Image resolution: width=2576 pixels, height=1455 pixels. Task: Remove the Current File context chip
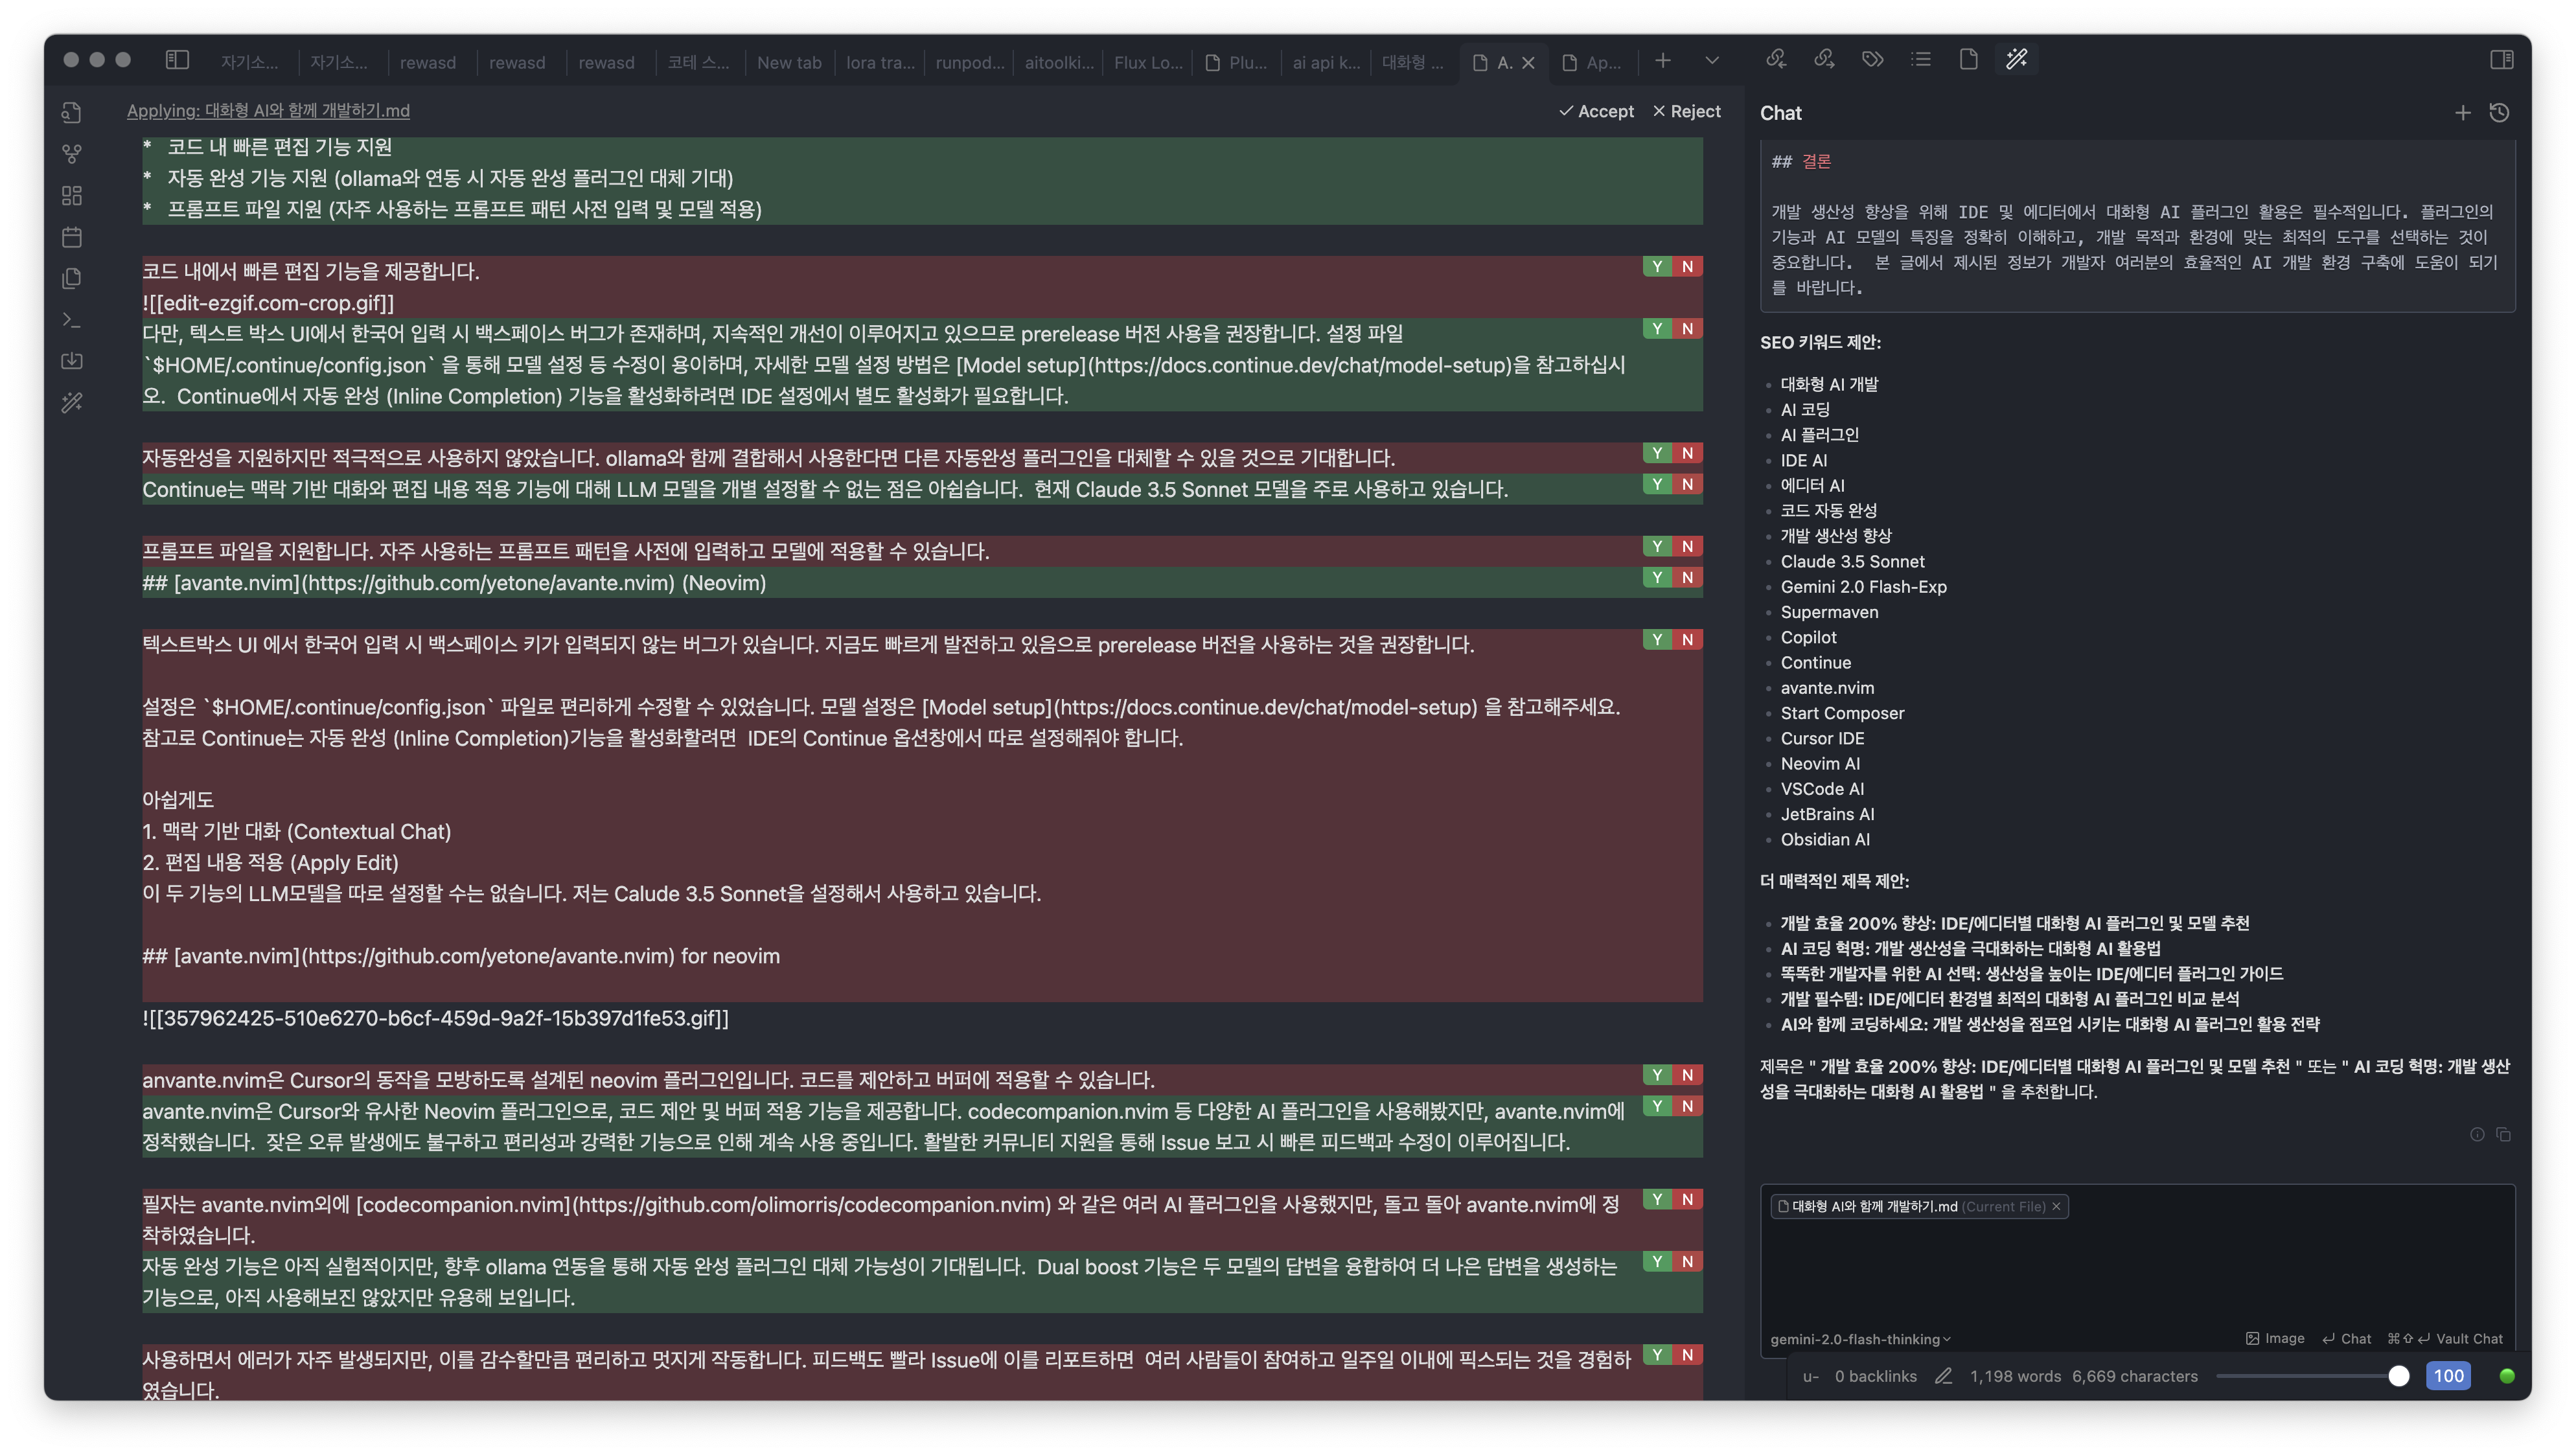point(2056,1206)
